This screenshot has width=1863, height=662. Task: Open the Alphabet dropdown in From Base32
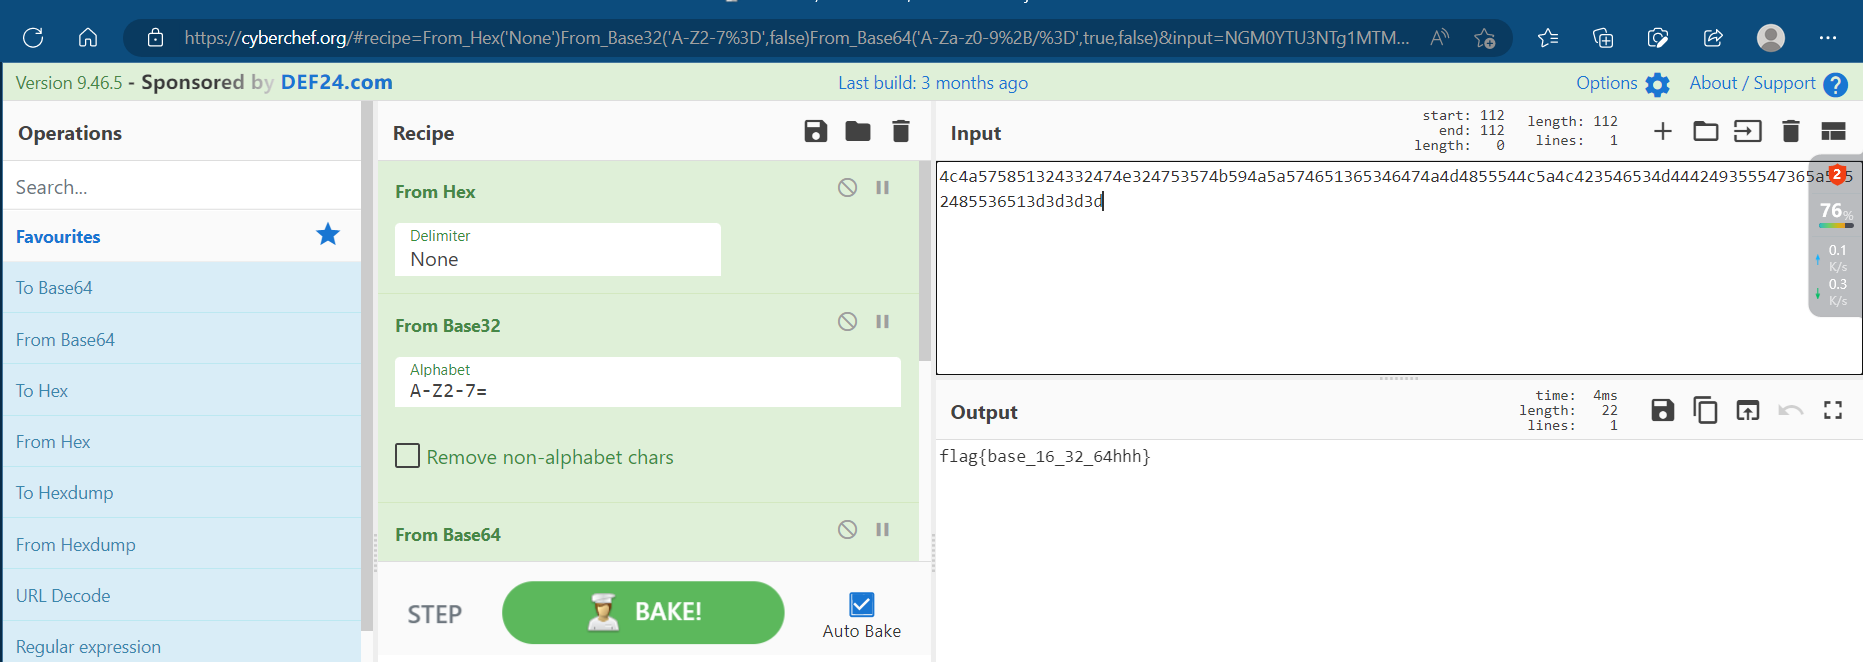coord(647,382)
